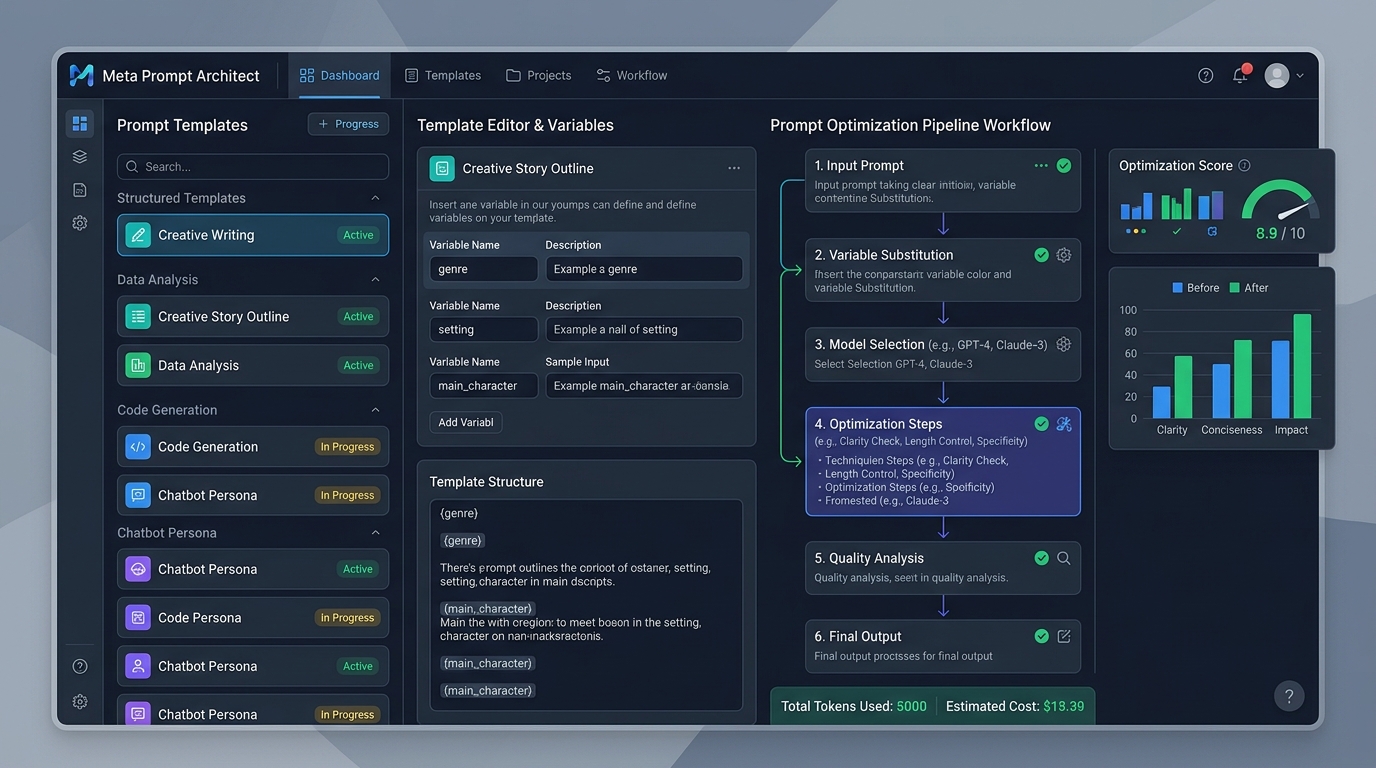Click the 'Estimated Cost: $18.39' text
The width and height of the screenshot is (1376, 768).
[x=1015, y=706]
